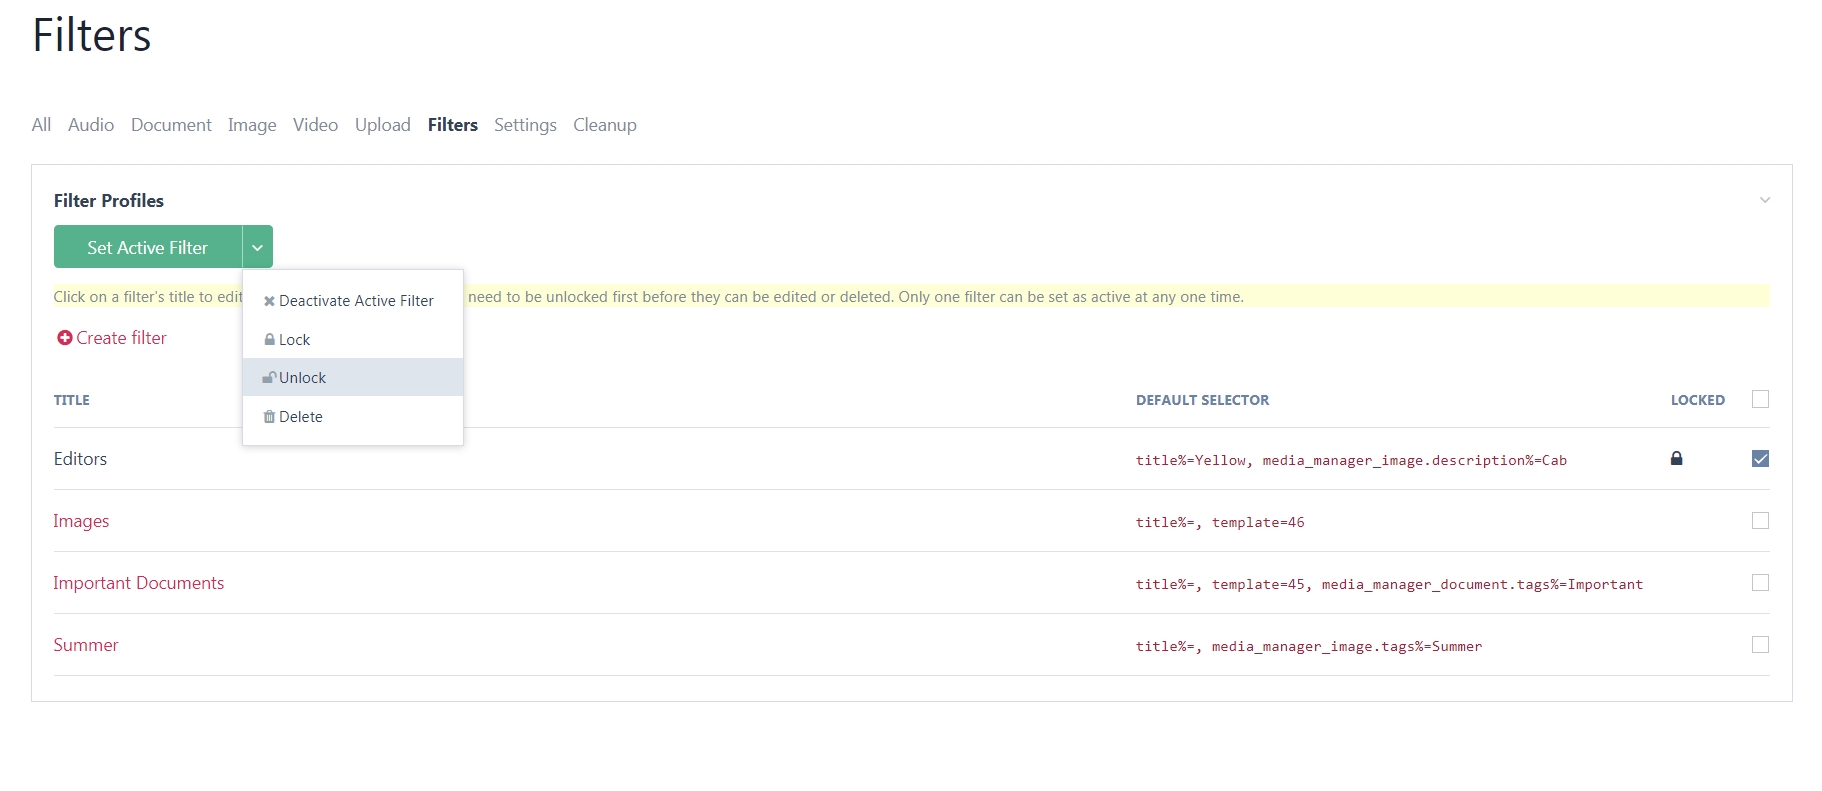Click the lock icon beside the Lock menu item
The height and width of the screenshot is (791, 1822).
pos(269,339)
